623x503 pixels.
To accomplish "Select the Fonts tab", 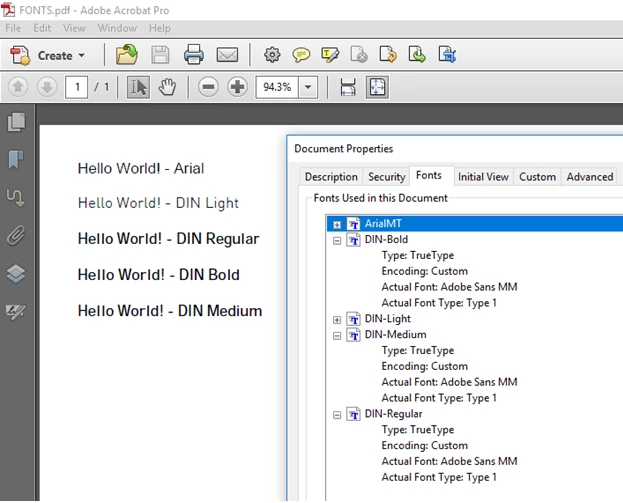I will [x=429, y=176].
